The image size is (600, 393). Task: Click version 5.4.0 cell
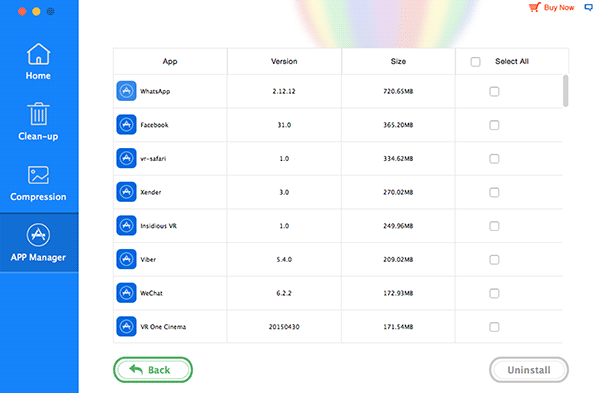coord(284,260)
